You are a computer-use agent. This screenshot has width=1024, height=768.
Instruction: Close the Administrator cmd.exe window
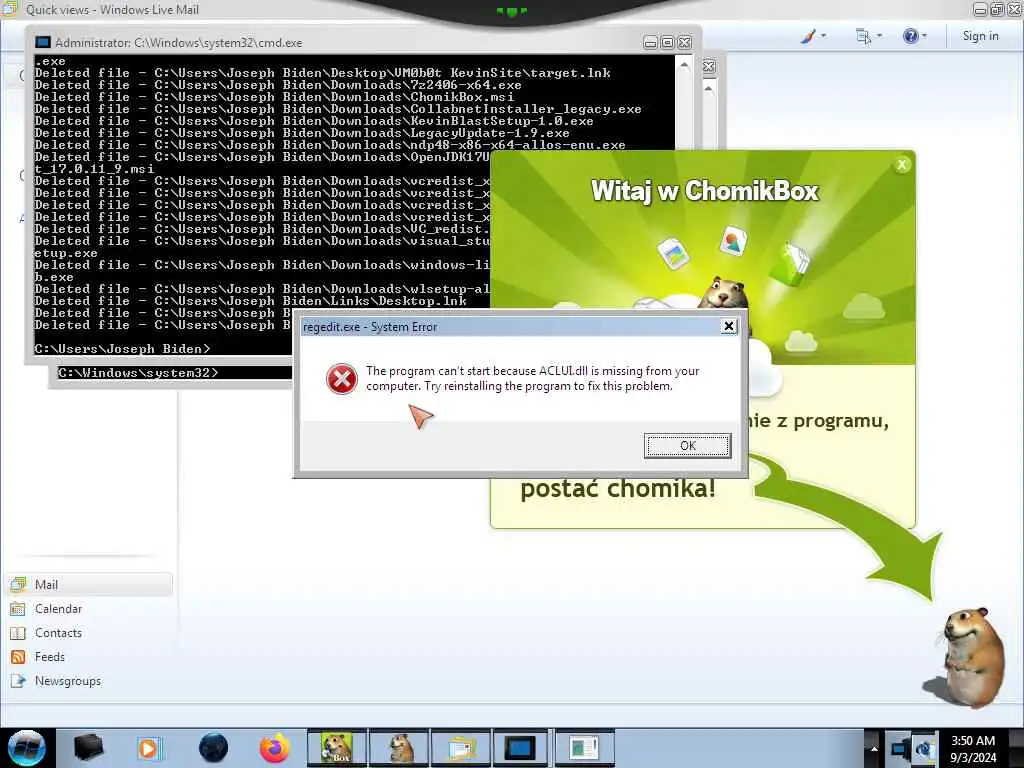click(684, 42)
